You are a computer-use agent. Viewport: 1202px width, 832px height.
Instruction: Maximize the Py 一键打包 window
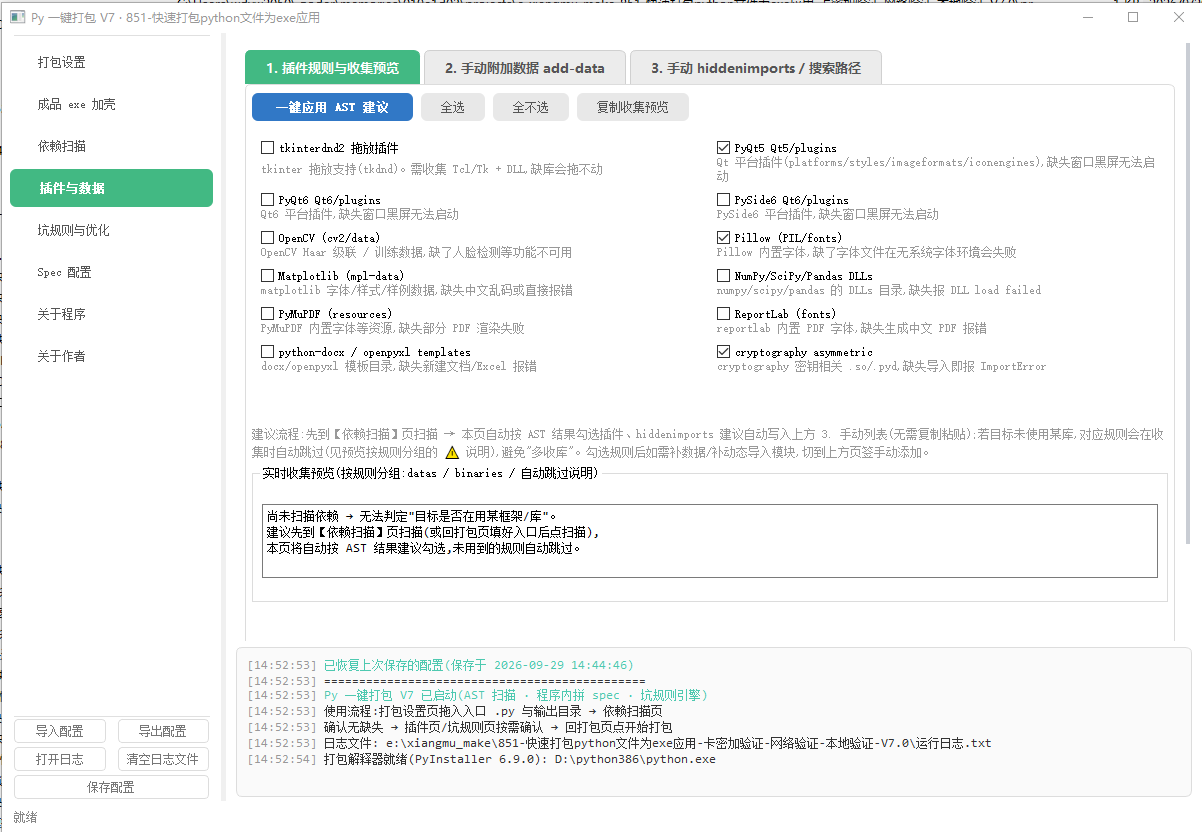click(x=1132, y=17)
